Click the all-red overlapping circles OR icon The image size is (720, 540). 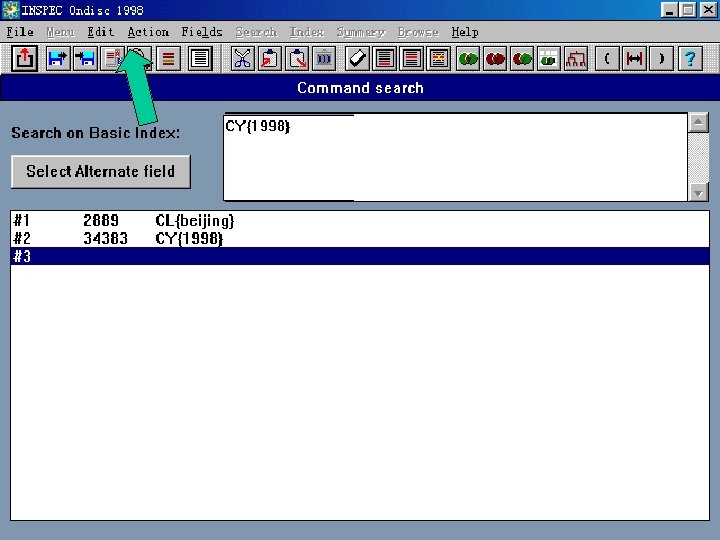tap(495, 59)
